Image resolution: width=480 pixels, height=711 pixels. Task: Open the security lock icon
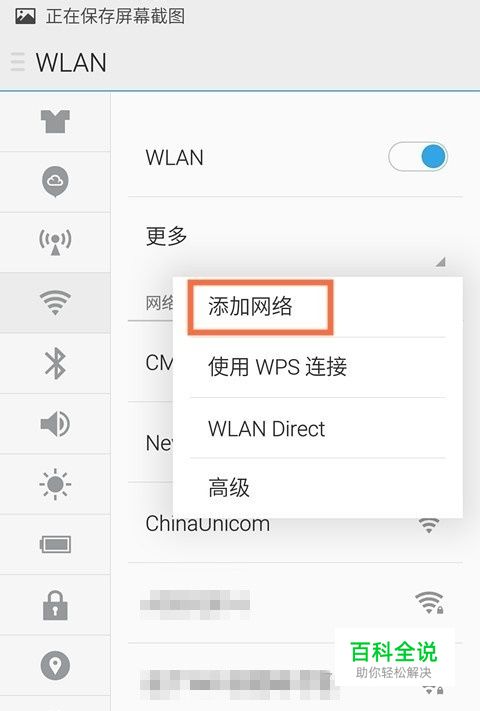(55, 605)
